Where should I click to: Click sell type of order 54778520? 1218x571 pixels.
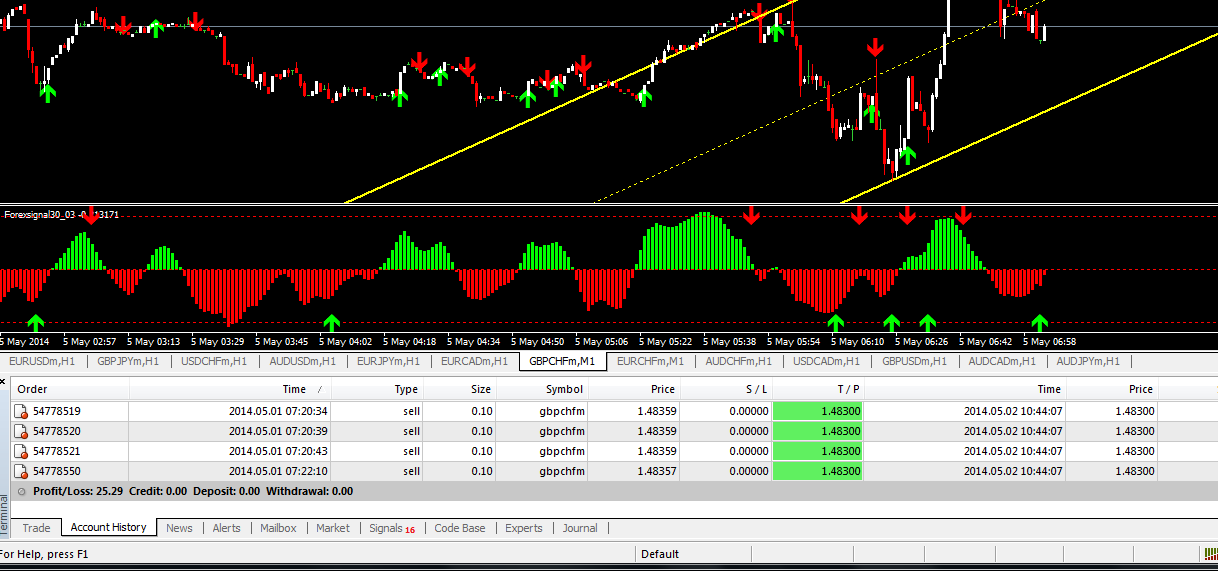pyautogui.click(x=411, y=431)
